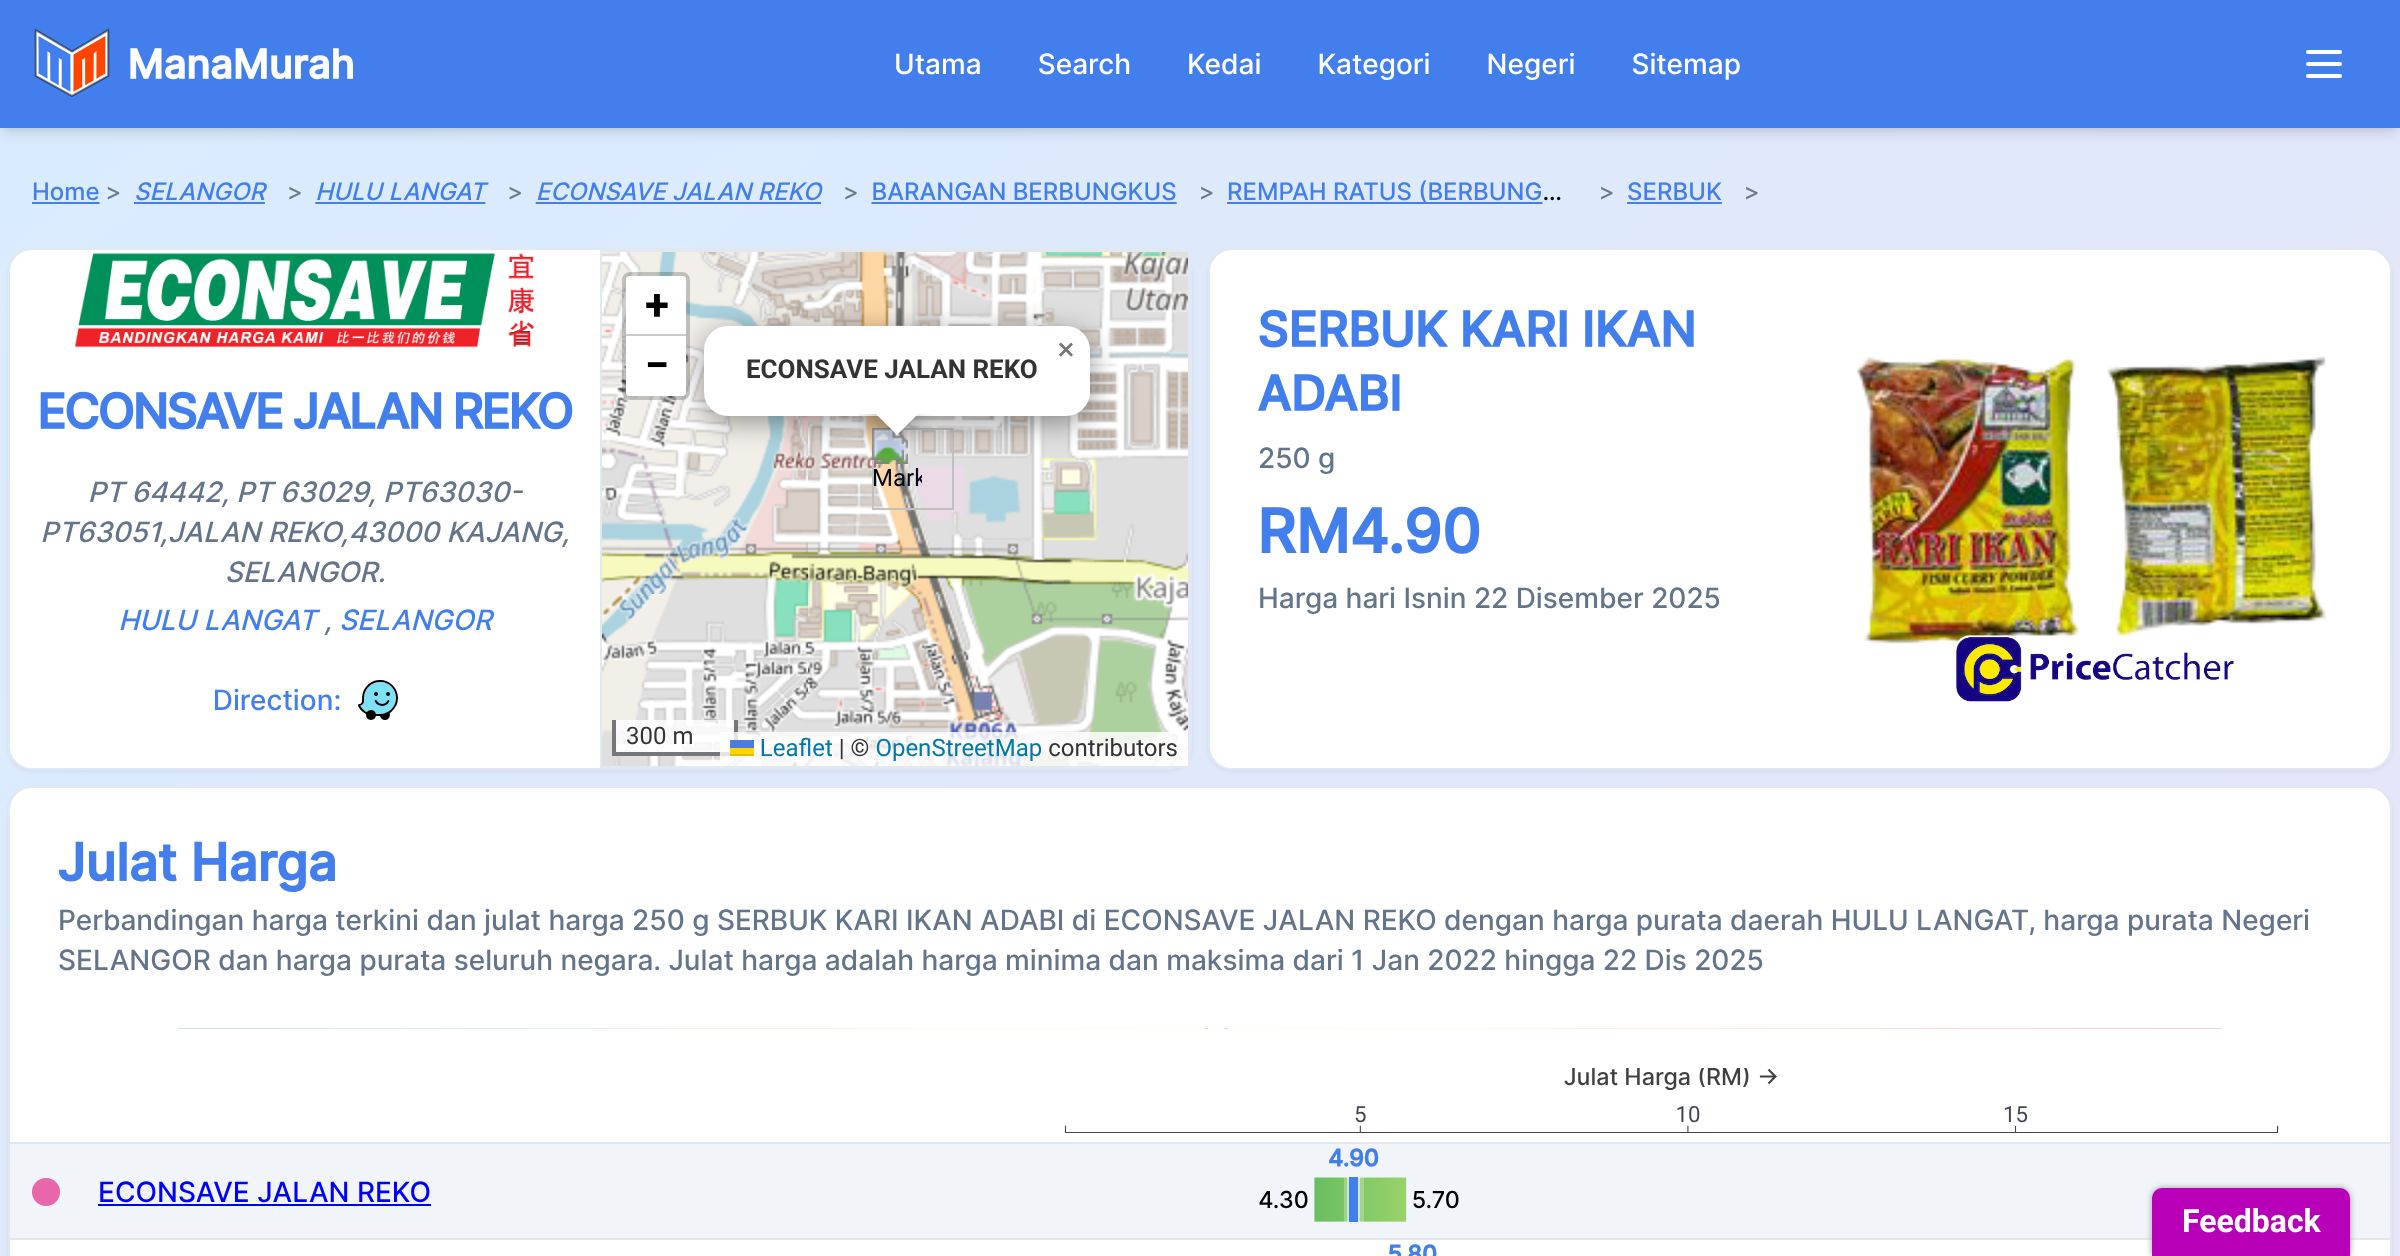Click the Econsave store logo

pyautogui.click(x=305, y=300)
